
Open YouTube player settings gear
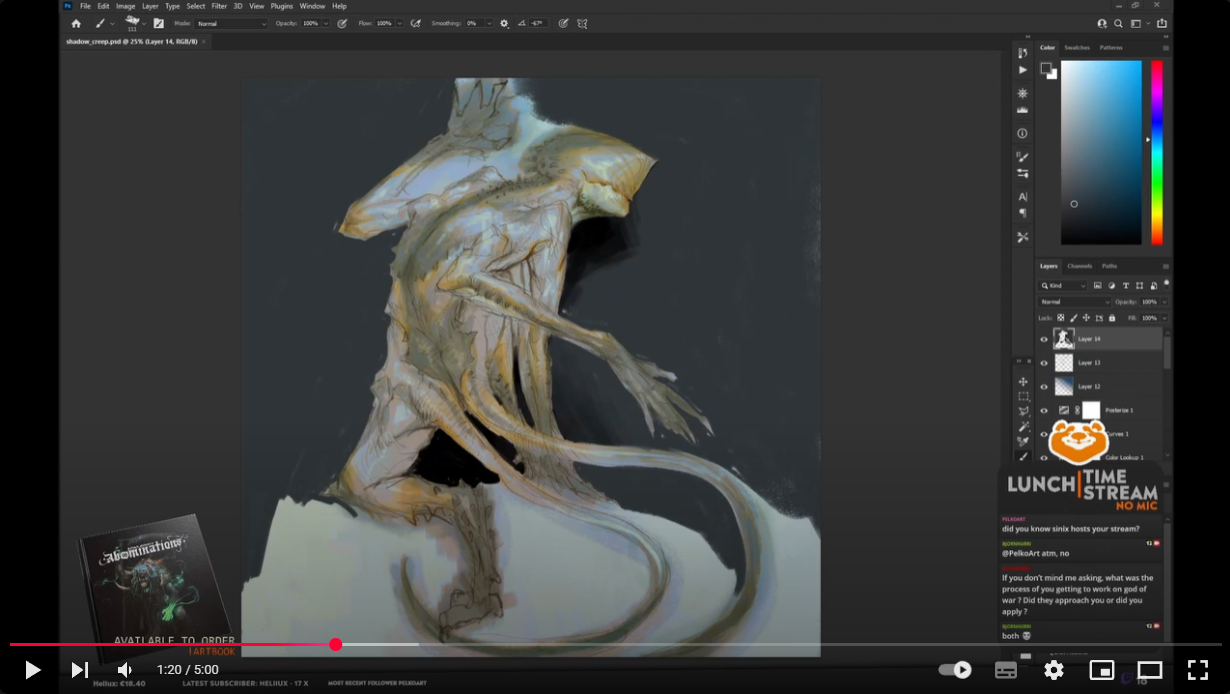click(x=1054, y=670)
